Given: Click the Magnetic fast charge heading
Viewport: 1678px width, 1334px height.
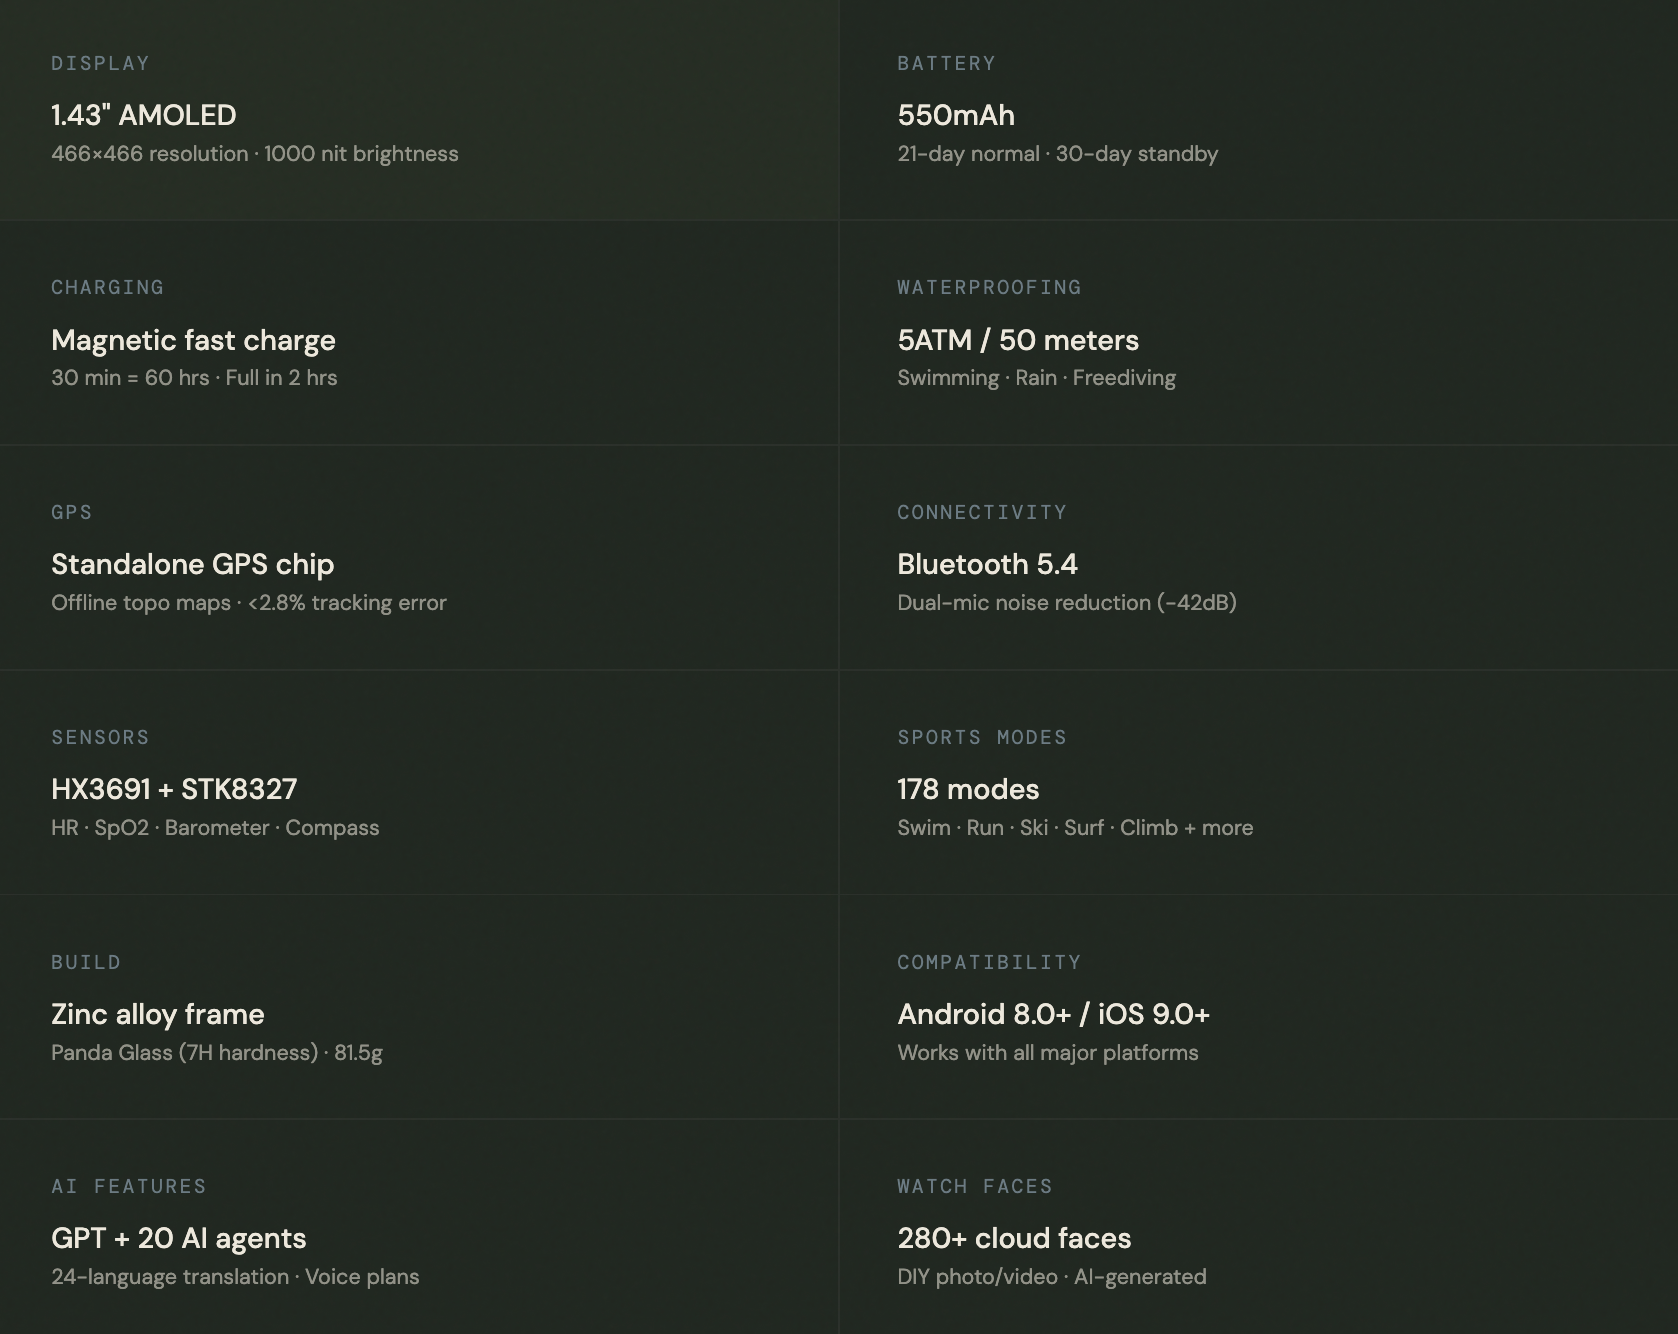Looking at the screenshot, I should pos(193,340).
